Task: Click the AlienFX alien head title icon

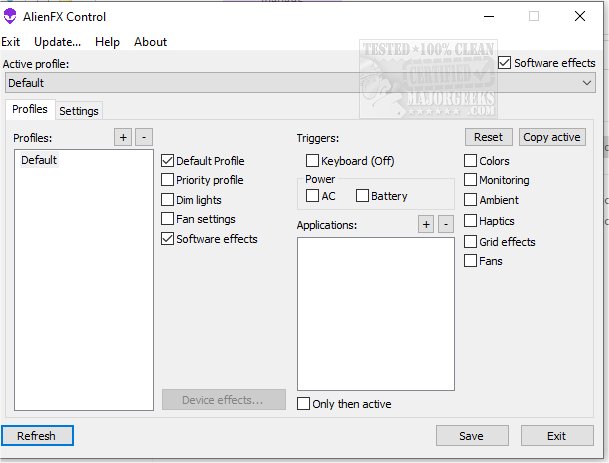Action: coord(11,17)
